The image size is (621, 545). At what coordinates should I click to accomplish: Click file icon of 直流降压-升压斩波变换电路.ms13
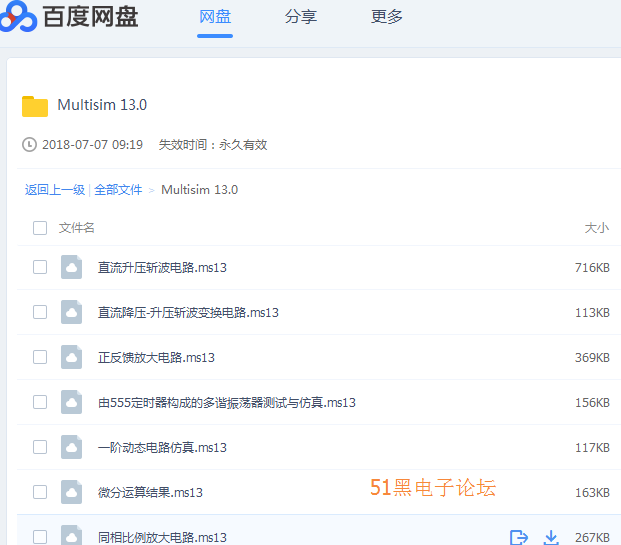tap(71, 312)
